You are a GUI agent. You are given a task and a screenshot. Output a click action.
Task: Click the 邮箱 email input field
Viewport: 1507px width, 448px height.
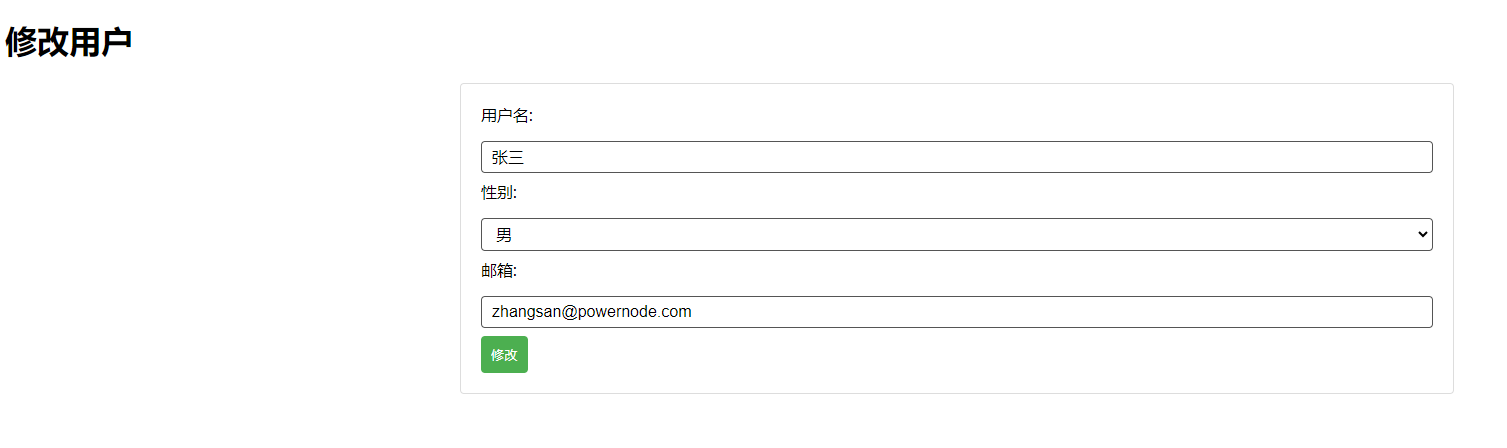[x=956, y=312]
